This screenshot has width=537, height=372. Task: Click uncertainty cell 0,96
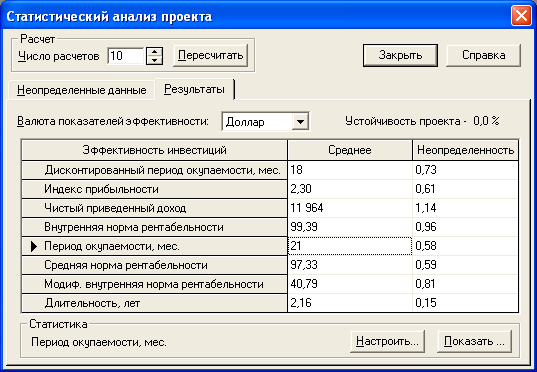coord(465,227)
